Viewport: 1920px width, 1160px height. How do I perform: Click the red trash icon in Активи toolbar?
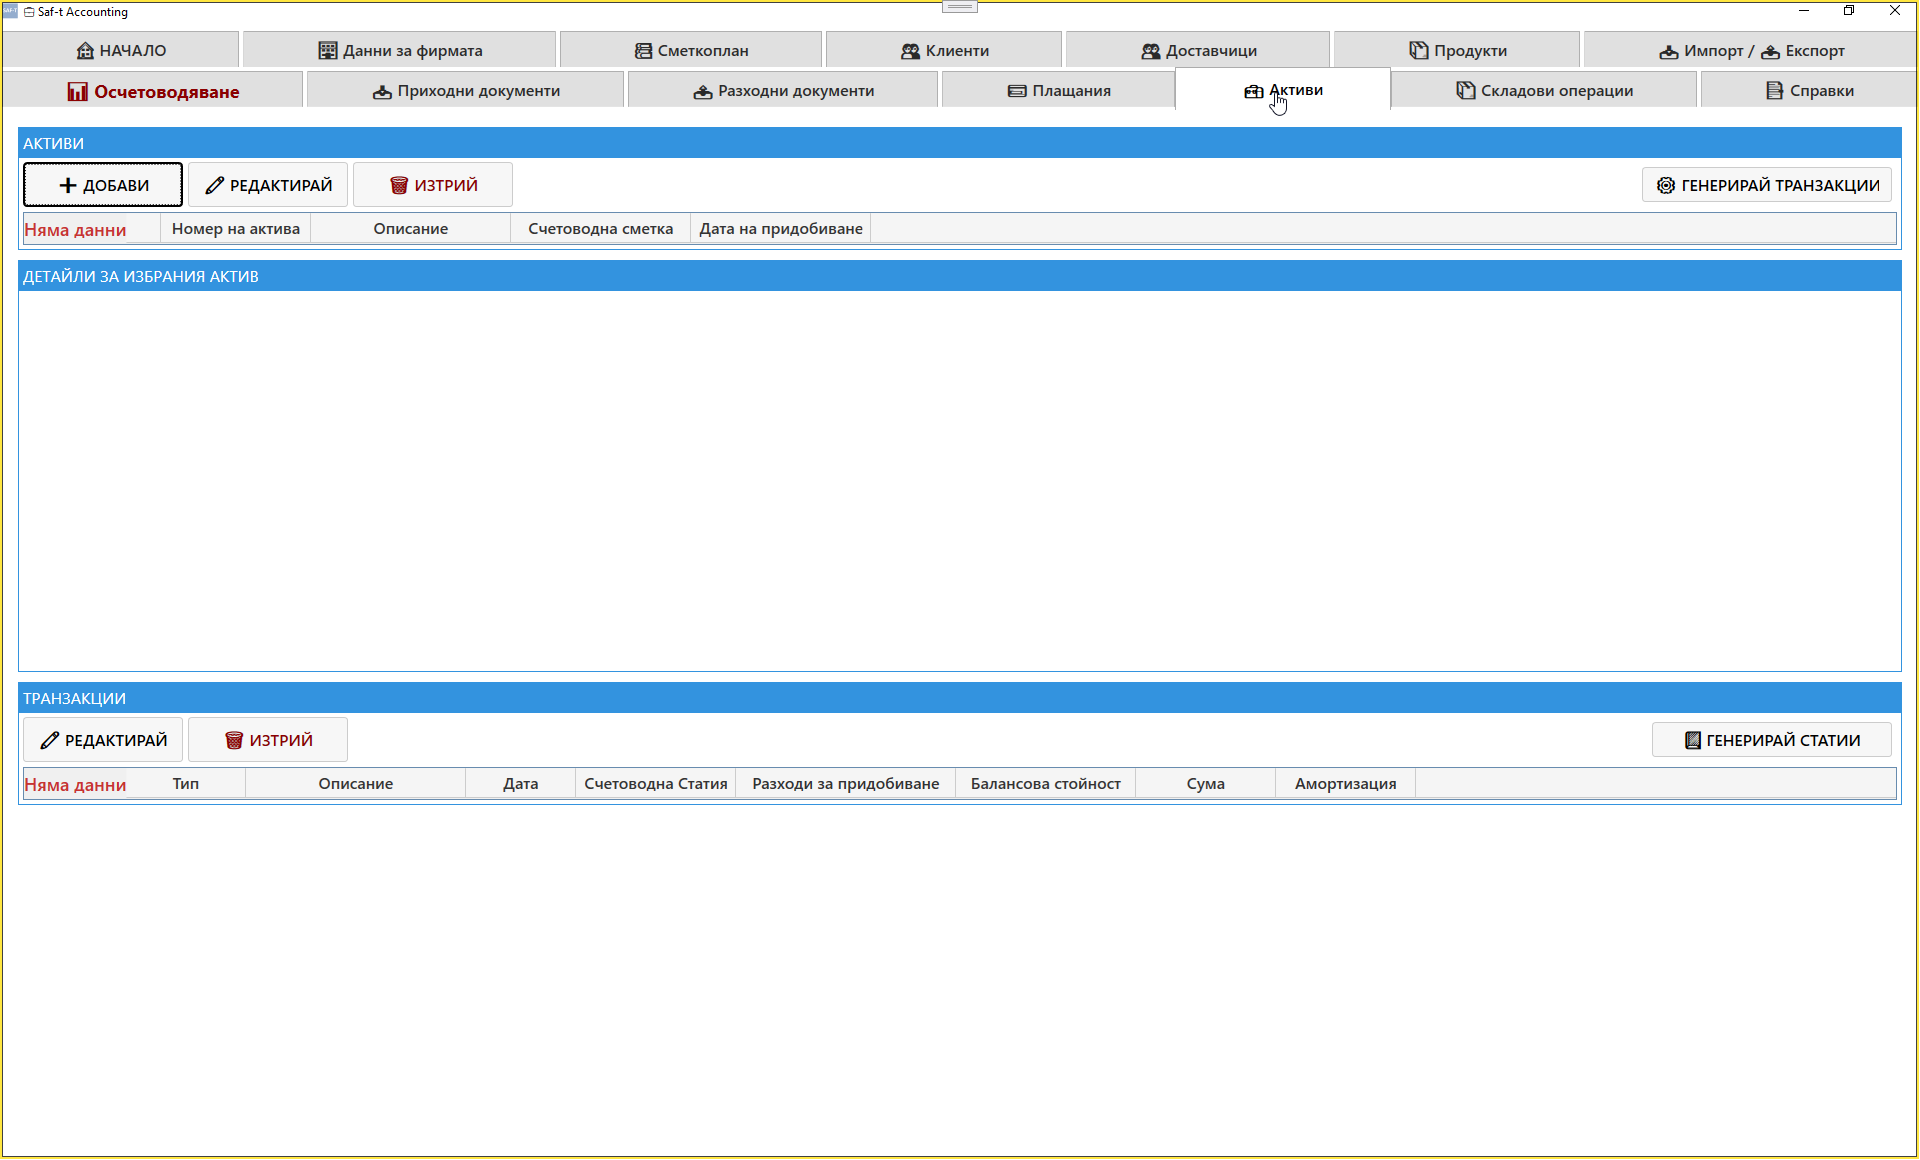coord(399,185)
